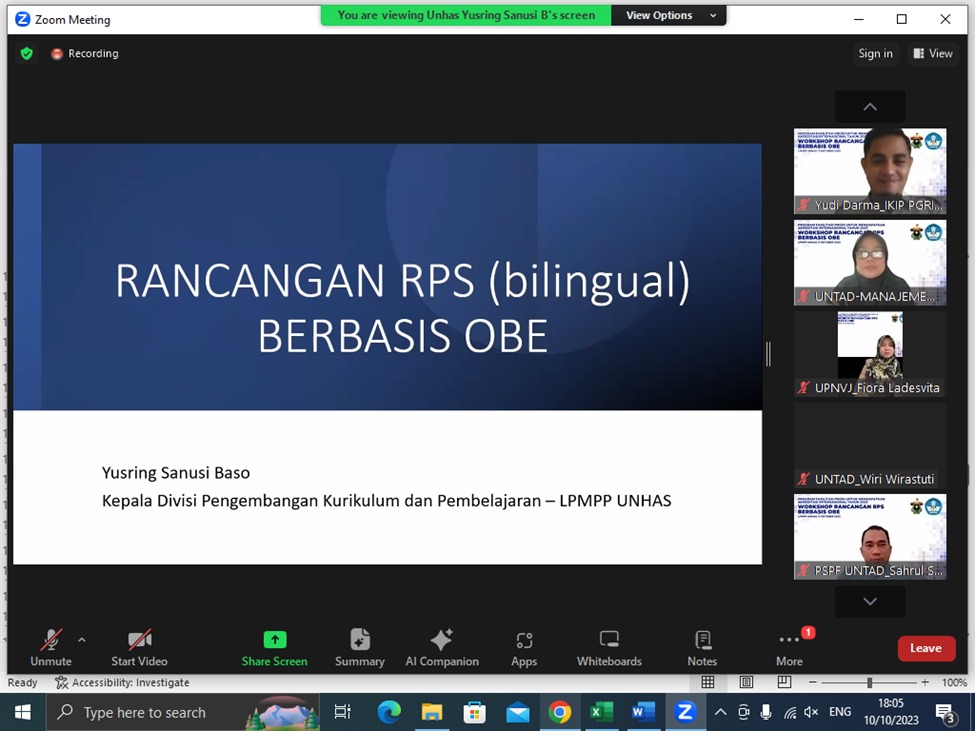Open the AI Companion panel

click(x=441, y=647)
